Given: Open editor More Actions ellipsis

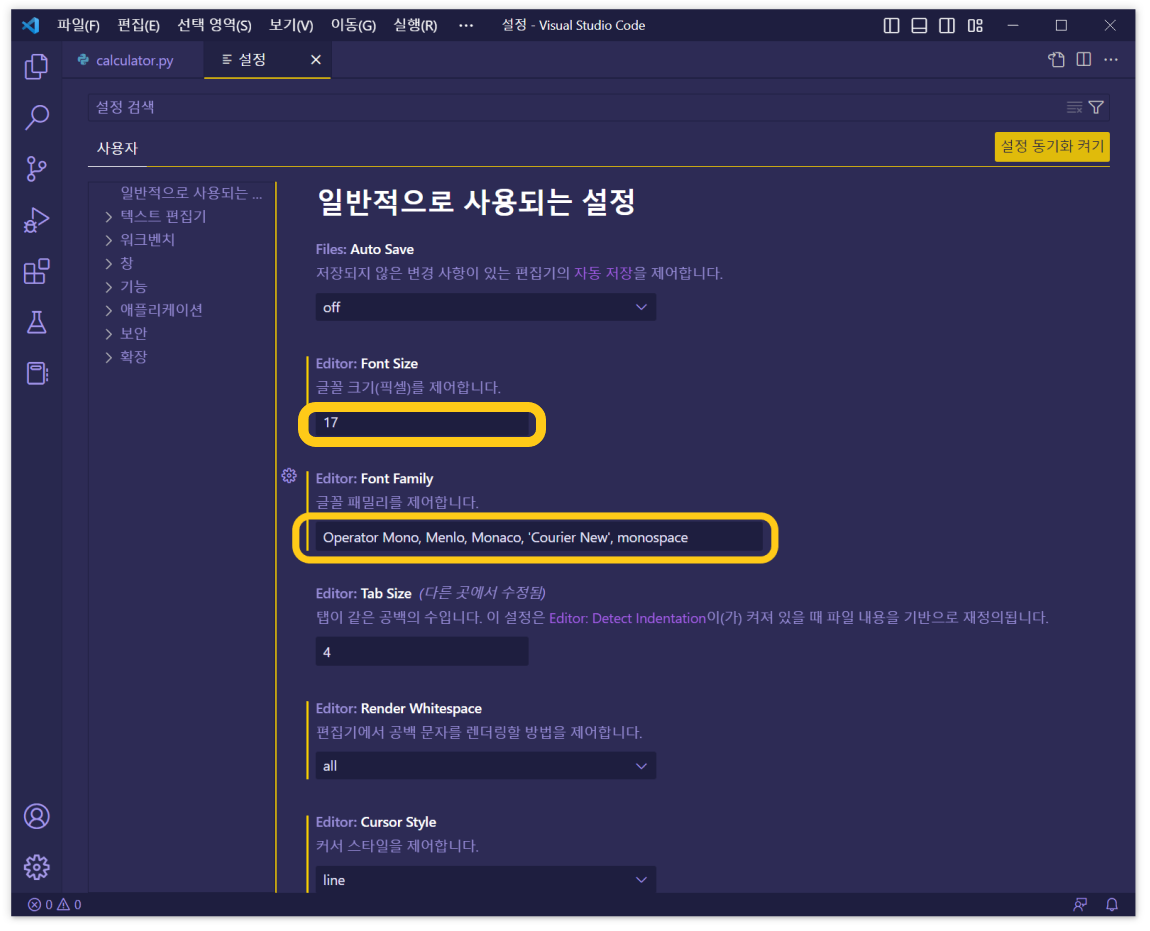Looking at the screenshot, I should tap(1111, 59).
